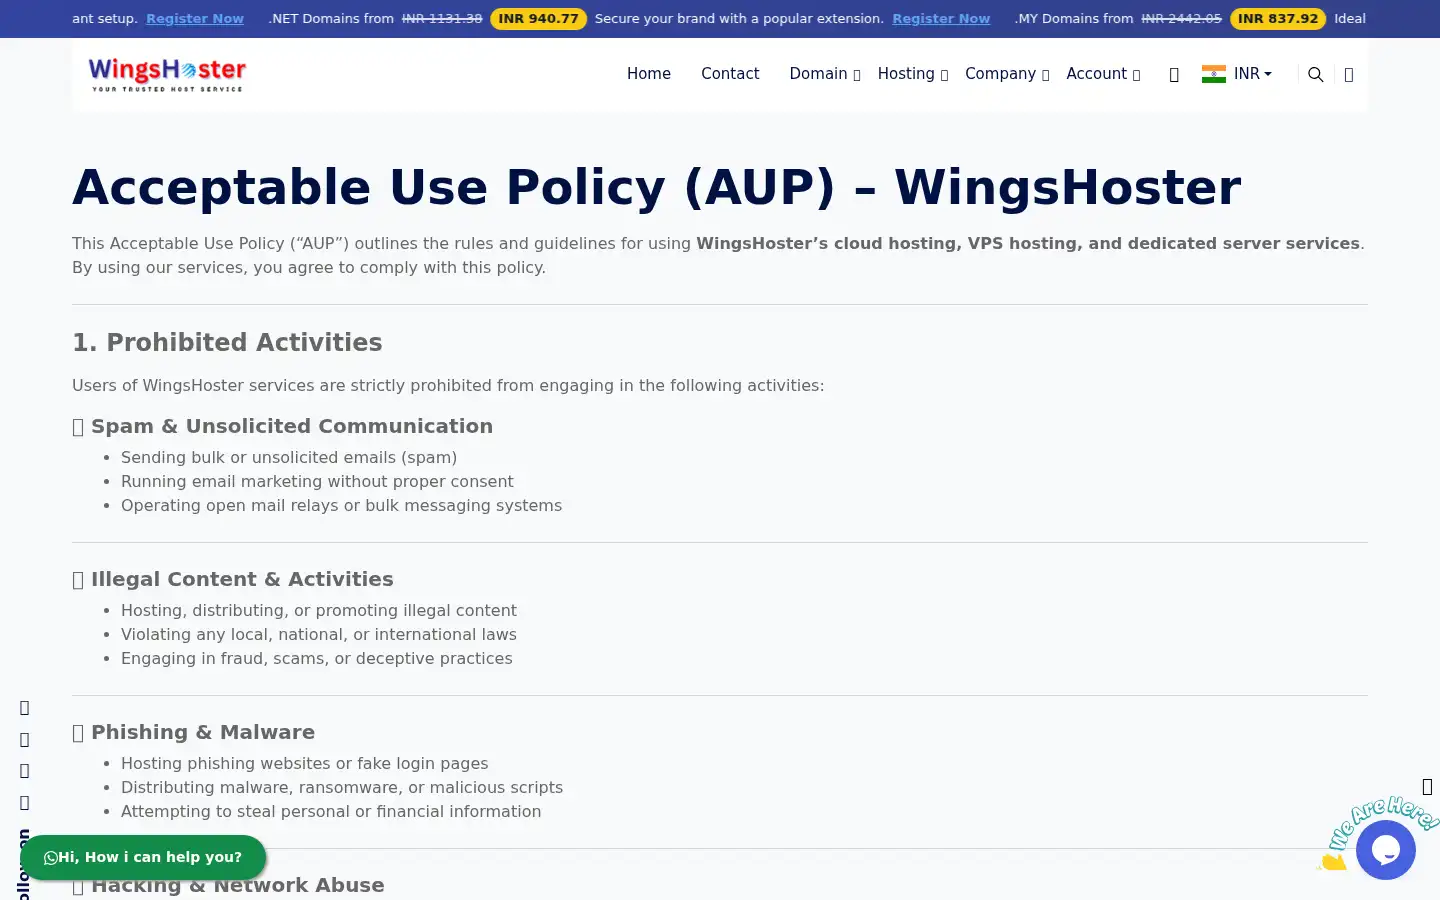Open the Contact page
The width and height of the screenshot is (1440, 900).
[x=730, y=74]
